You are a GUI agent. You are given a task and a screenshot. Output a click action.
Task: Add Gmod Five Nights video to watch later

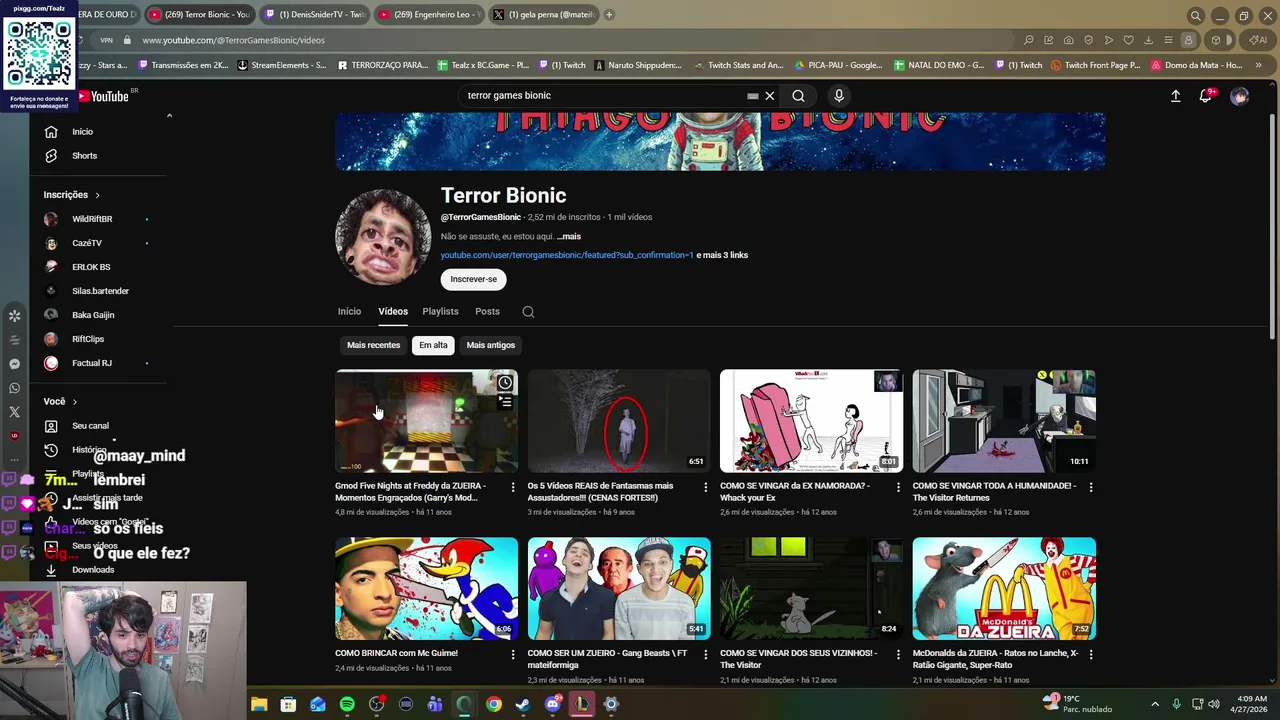505,383
